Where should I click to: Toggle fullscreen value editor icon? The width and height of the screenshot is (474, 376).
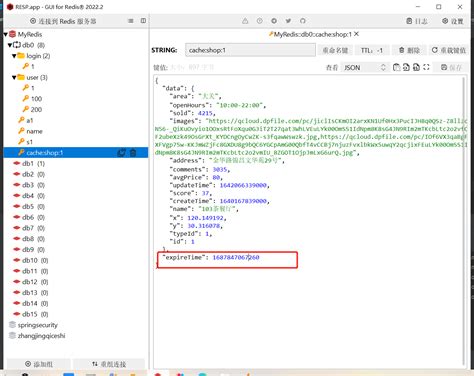click(426, 67)
